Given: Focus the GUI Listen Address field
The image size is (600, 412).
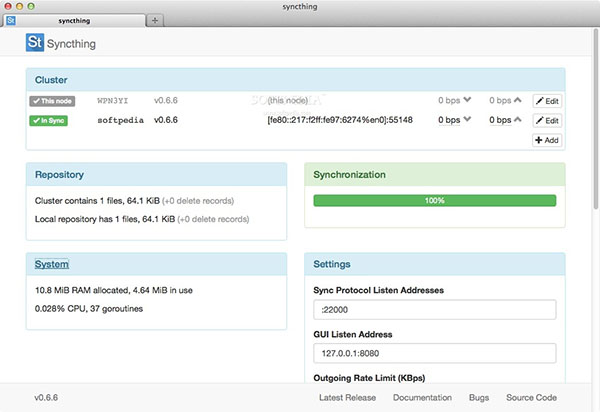Looking at the screenshot, I should (x=367, y=353).
